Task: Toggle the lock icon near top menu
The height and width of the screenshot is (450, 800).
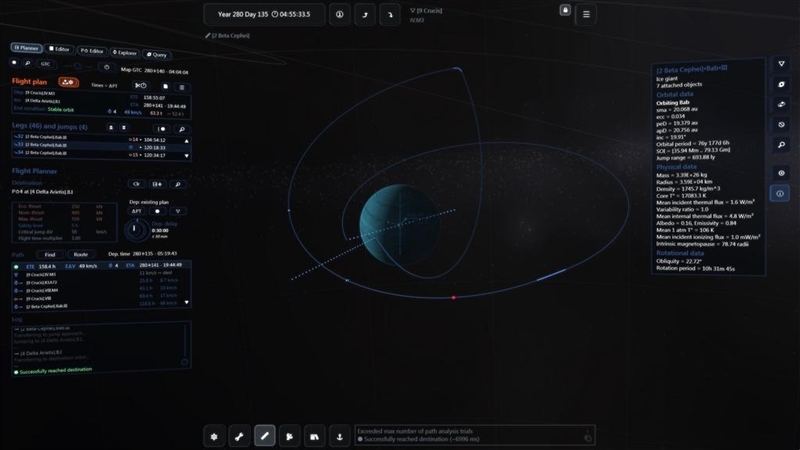Action: (565, 10)
